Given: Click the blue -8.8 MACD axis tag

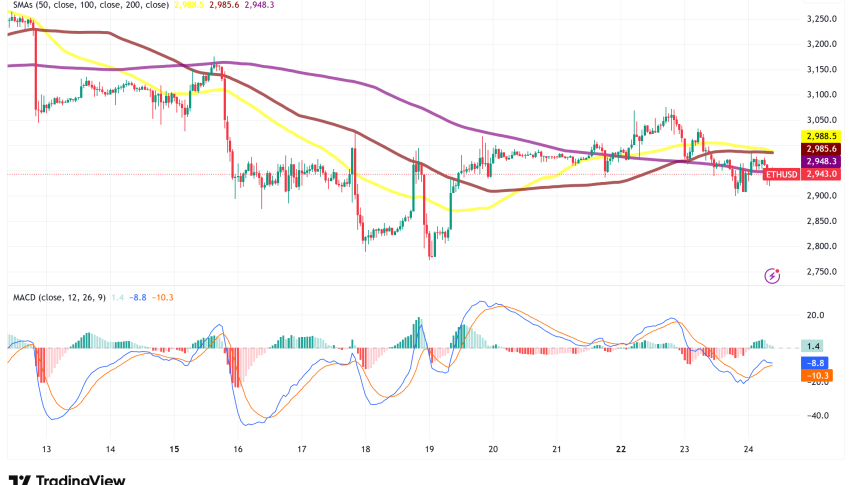Looking at the screenshot, I should click(x=819, y=361).
